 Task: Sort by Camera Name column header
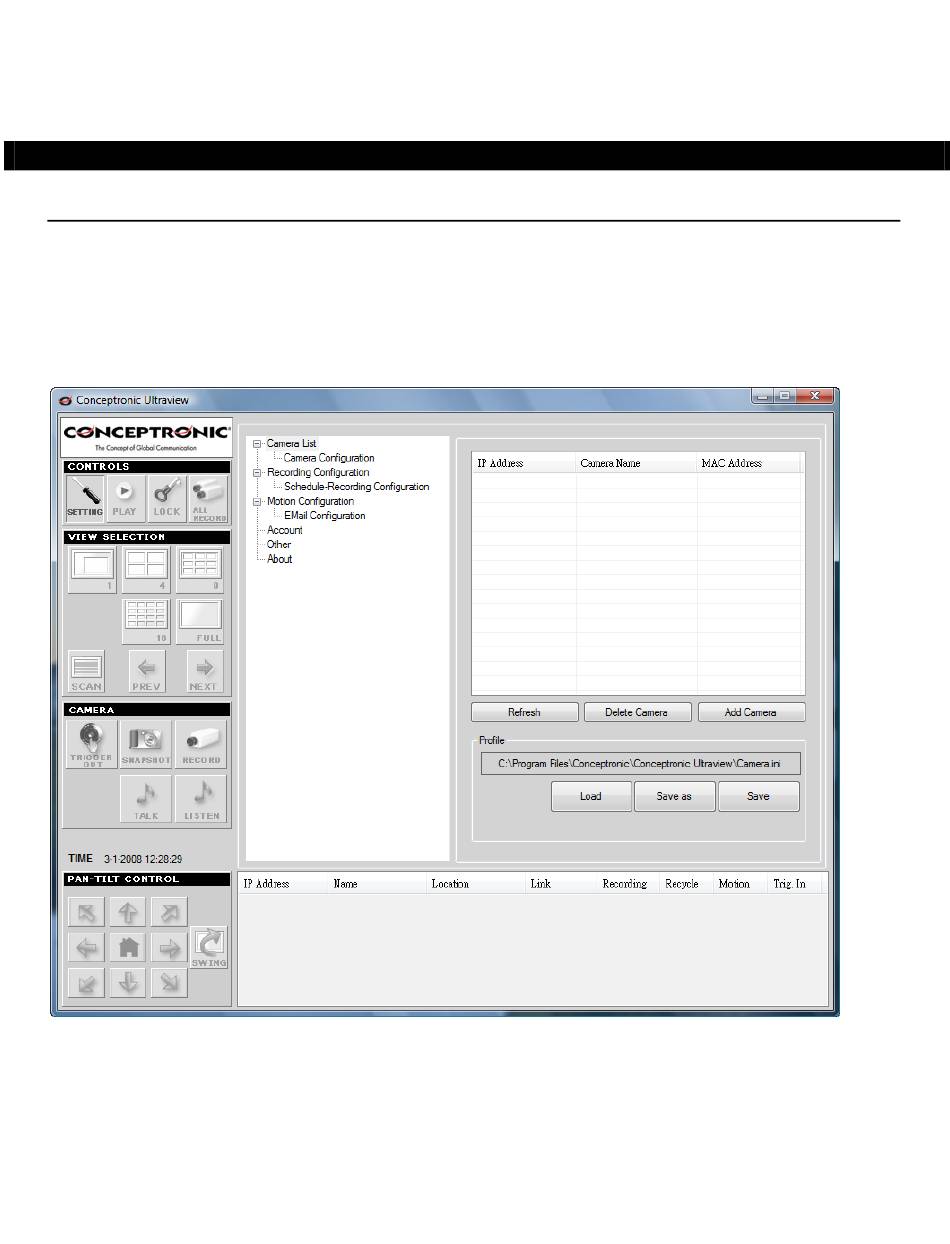coord(637,463)
